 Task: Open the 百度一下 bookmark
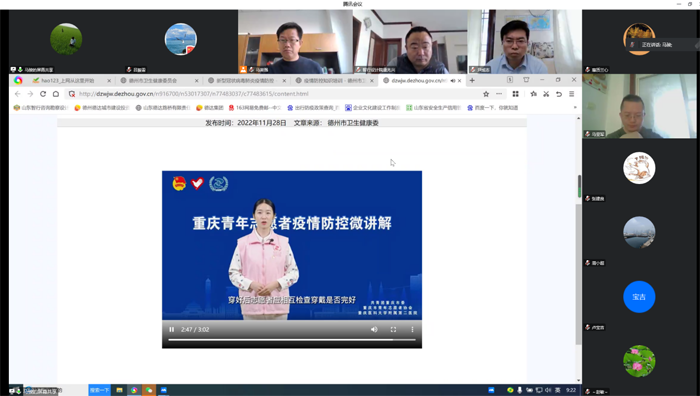pyautogui.click(x=493, y=108)
